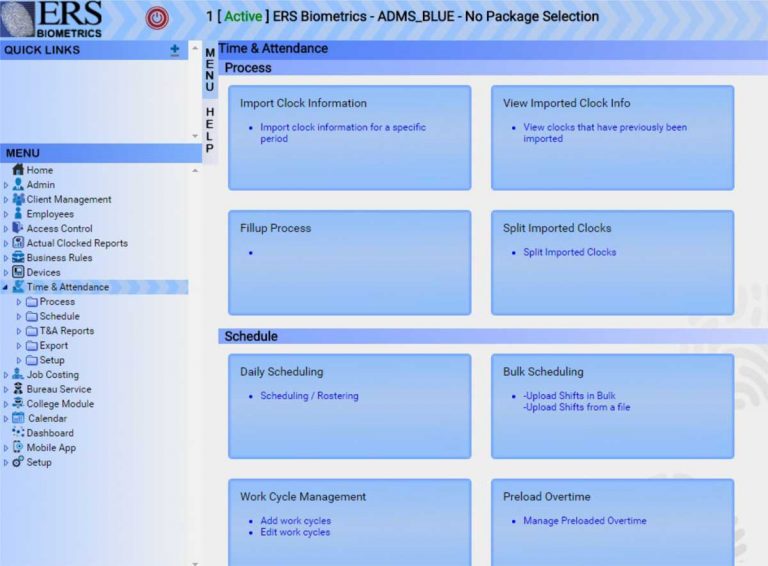Screen dimensions: 768x566
Task: Expand the Schedule subfolder arrow
Action: pyautogui.click(x=19, y=317)
